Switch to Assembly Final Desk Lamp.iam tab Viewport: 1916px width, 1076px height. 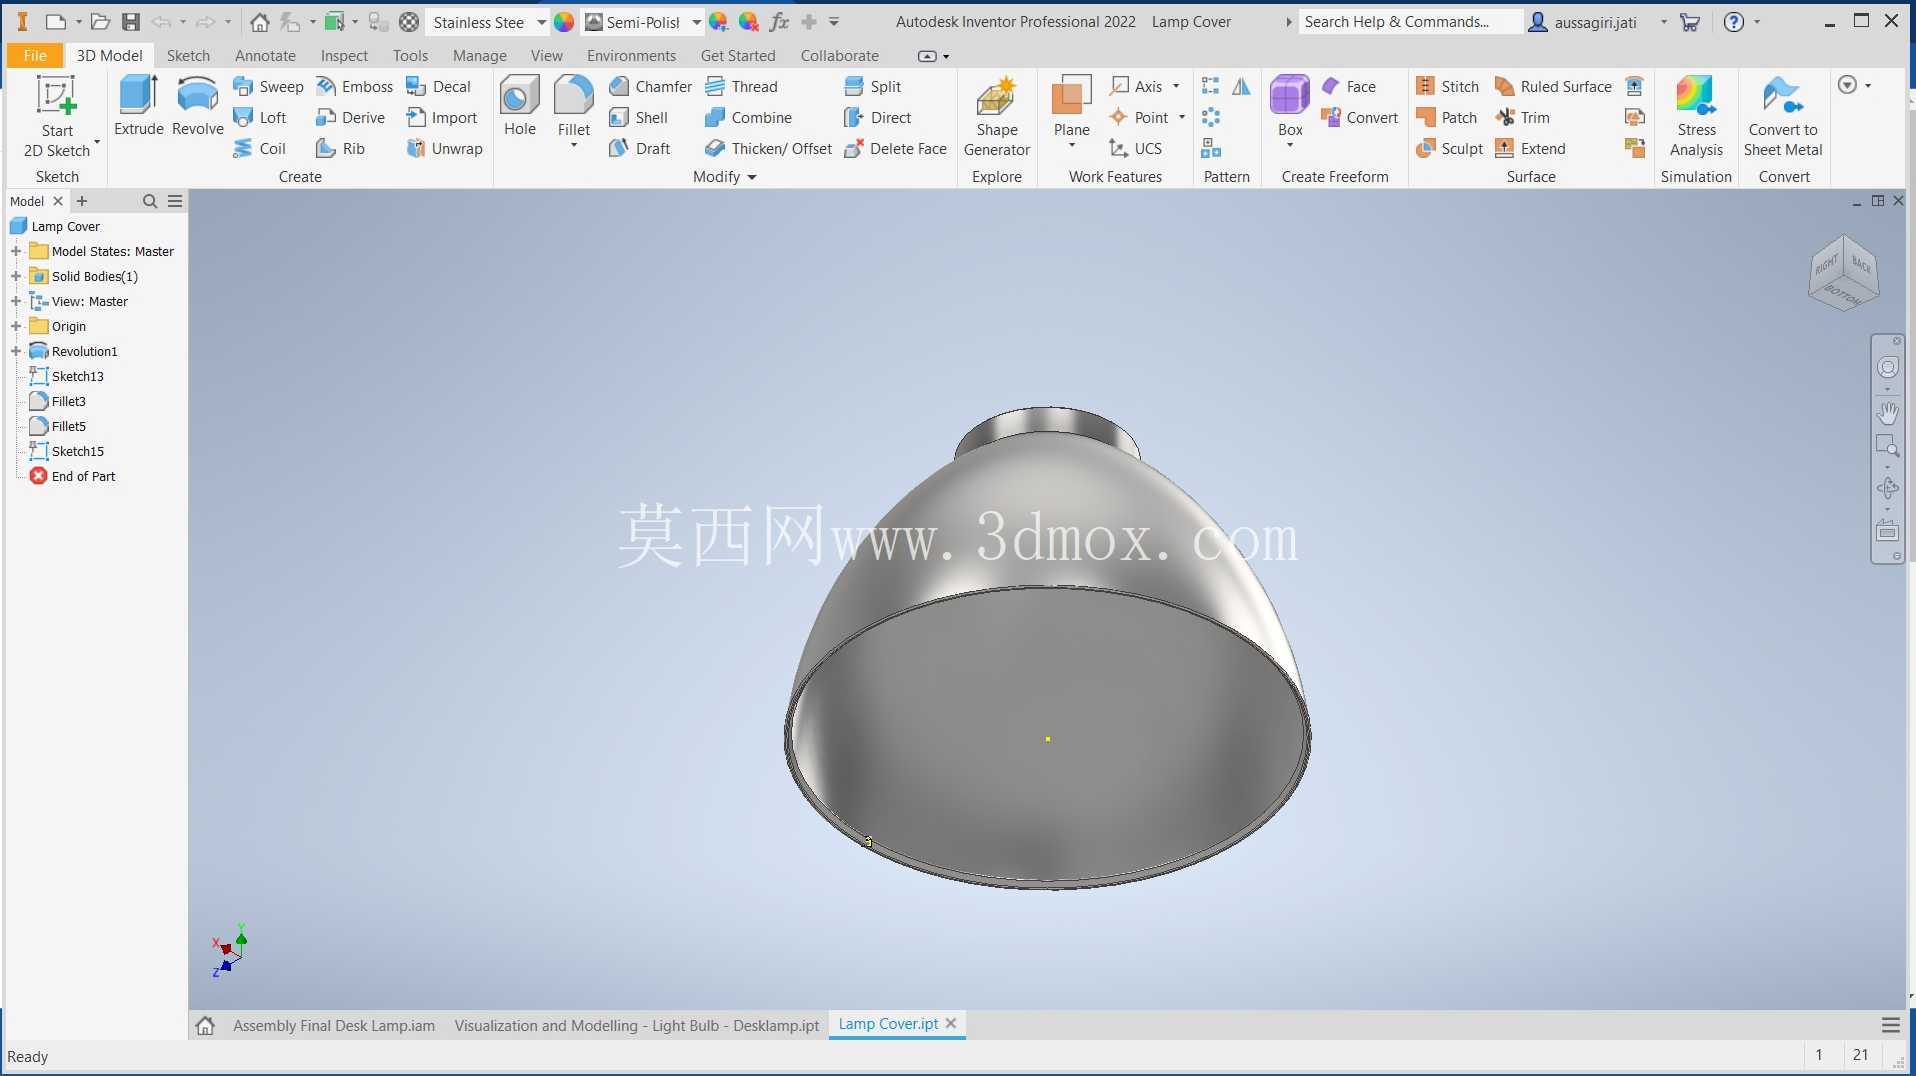(333, 1026)
